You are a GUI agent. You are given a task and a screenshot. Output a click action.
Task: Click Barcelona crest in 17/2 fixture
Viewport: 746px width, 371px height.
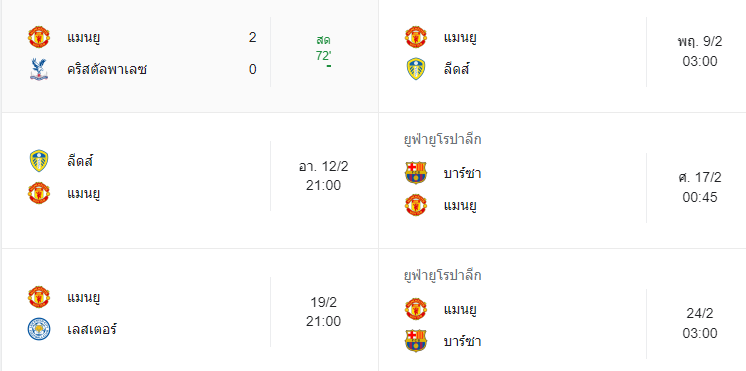pyautogui.click(x=416, y=173)
